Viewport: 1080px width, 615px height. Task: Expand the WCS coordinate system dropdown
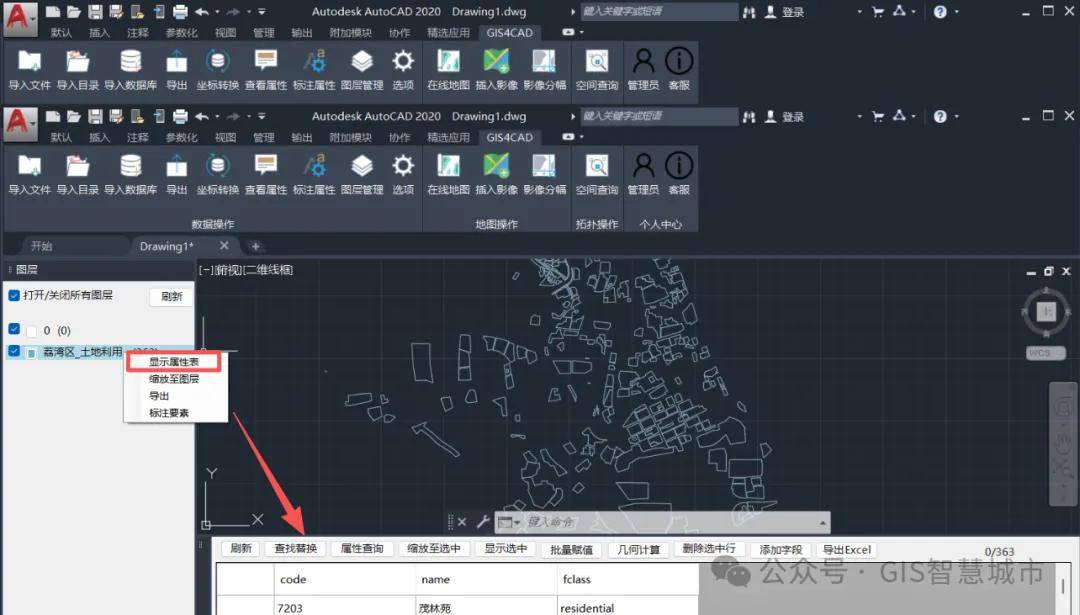tap(1046, 353)
